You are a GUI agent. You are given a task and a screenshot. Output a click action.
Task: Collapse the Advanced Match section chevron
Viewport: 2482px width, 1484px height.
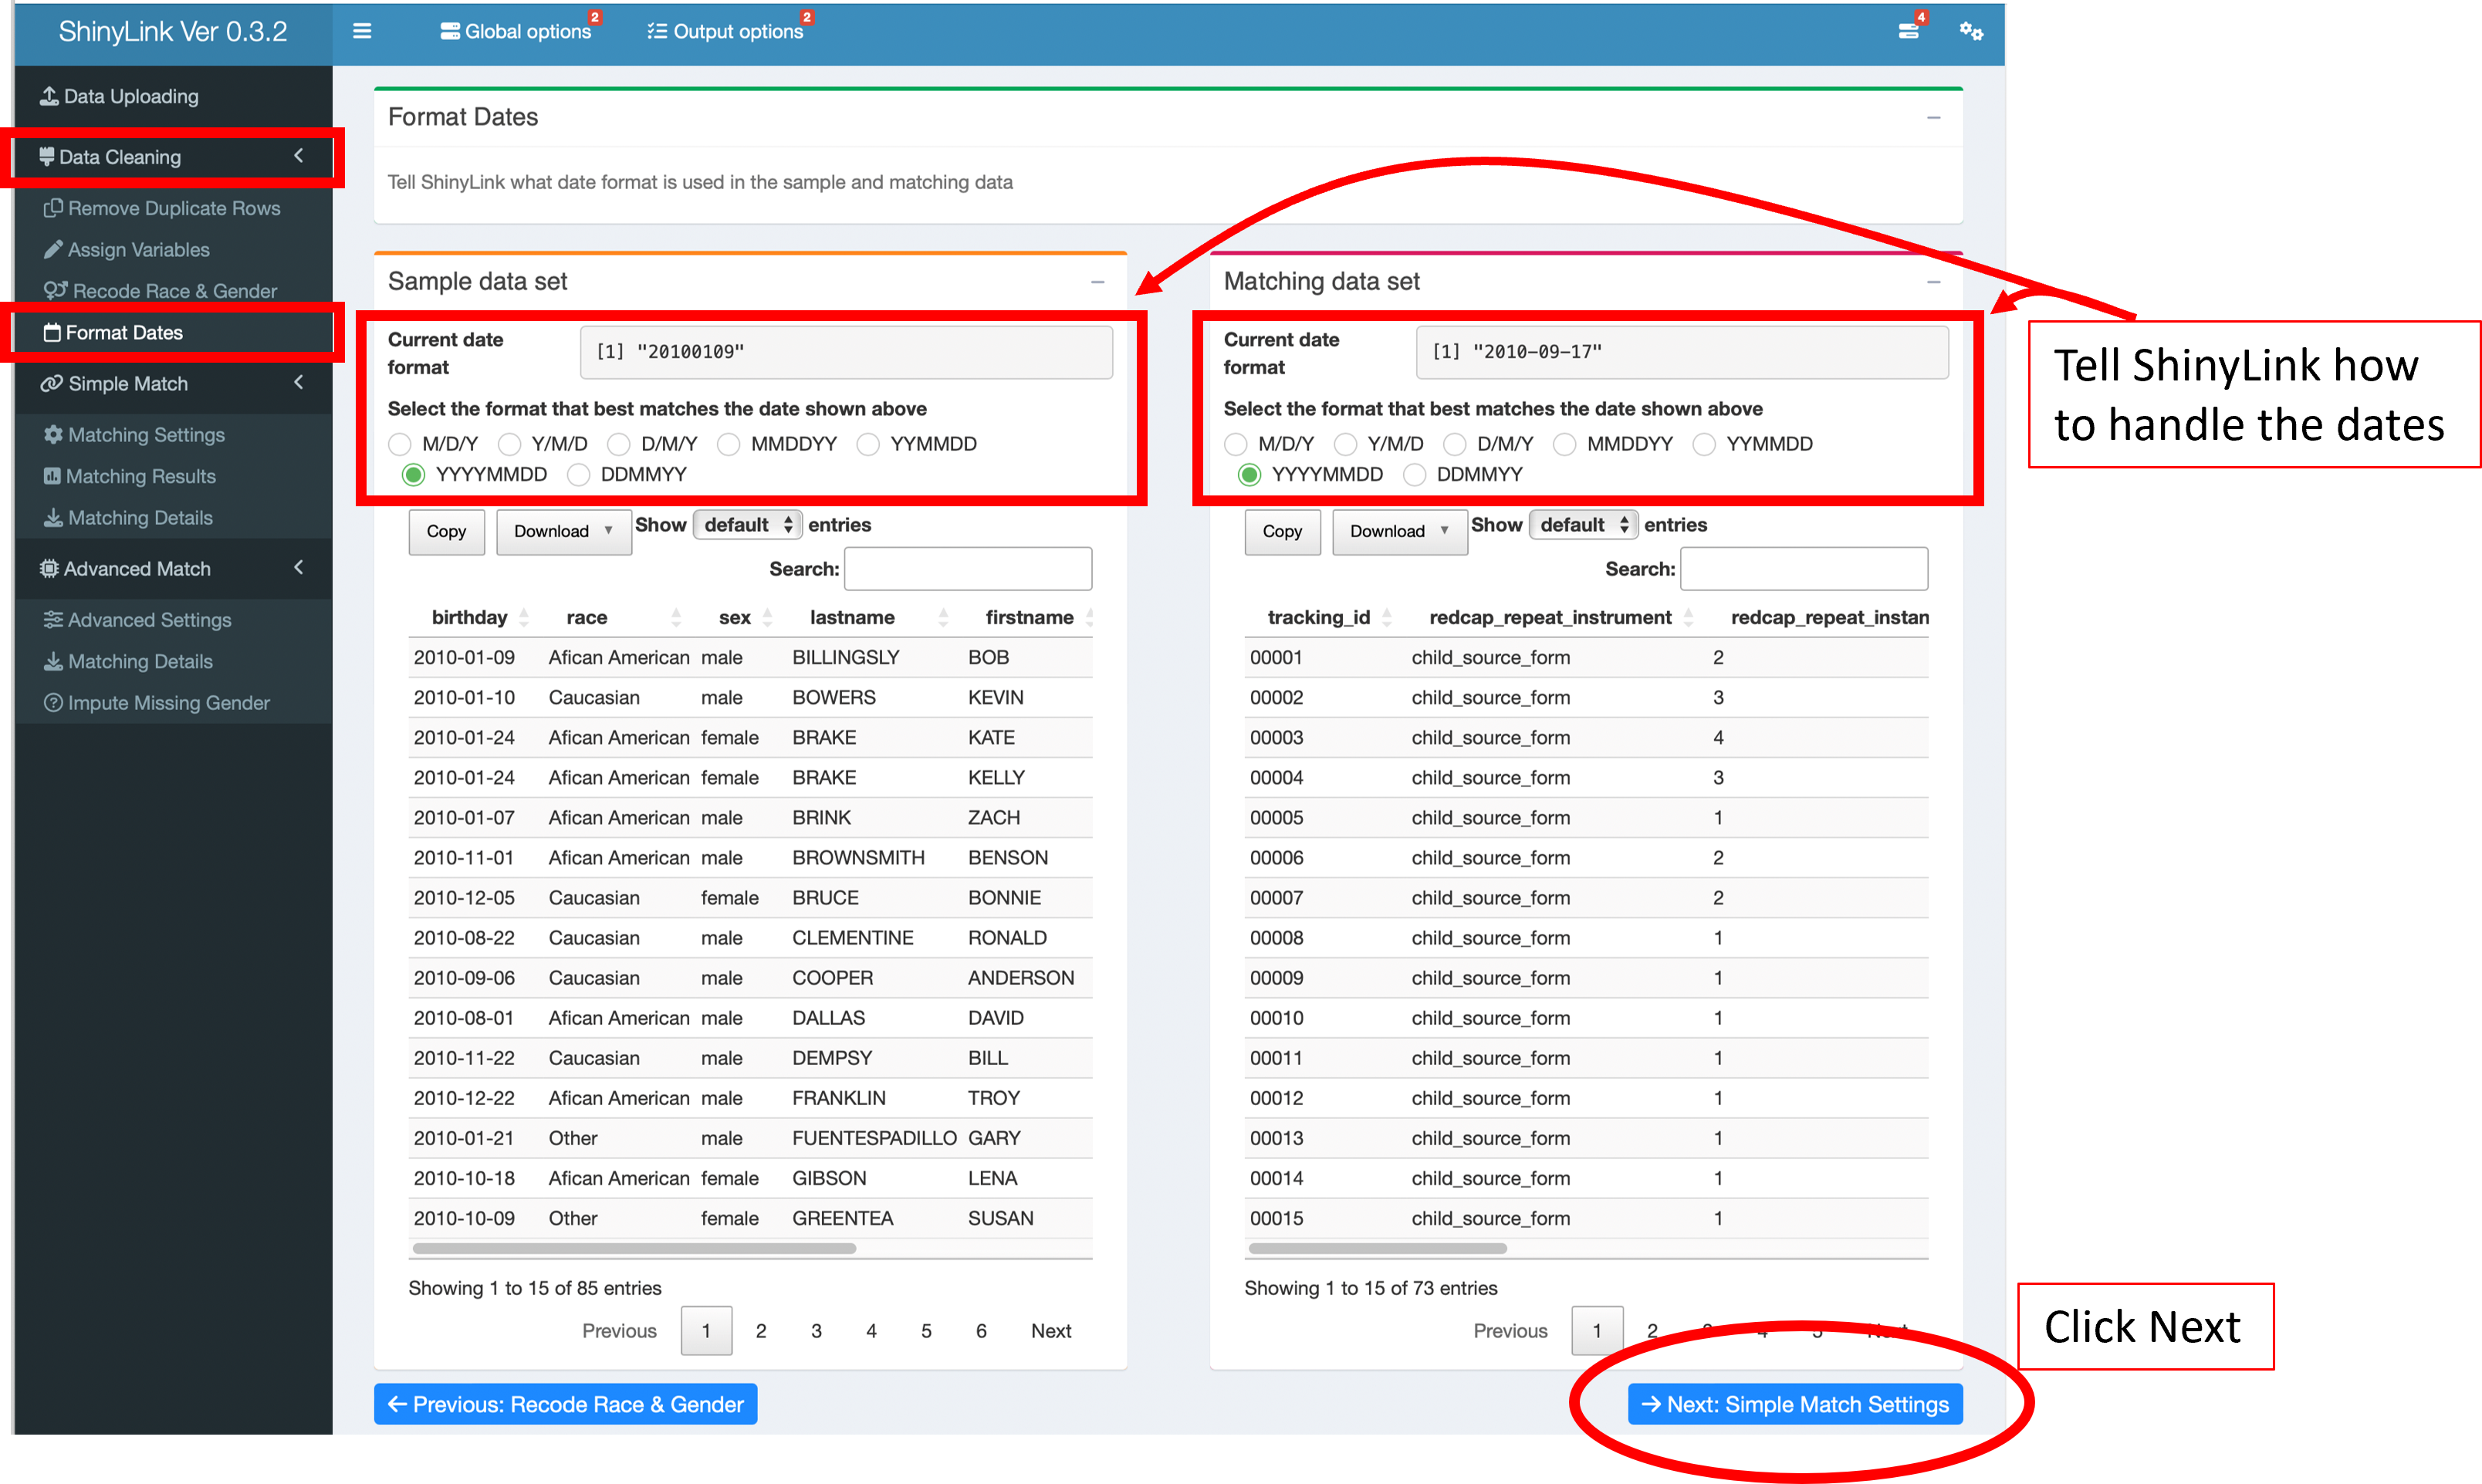(298, 568)
